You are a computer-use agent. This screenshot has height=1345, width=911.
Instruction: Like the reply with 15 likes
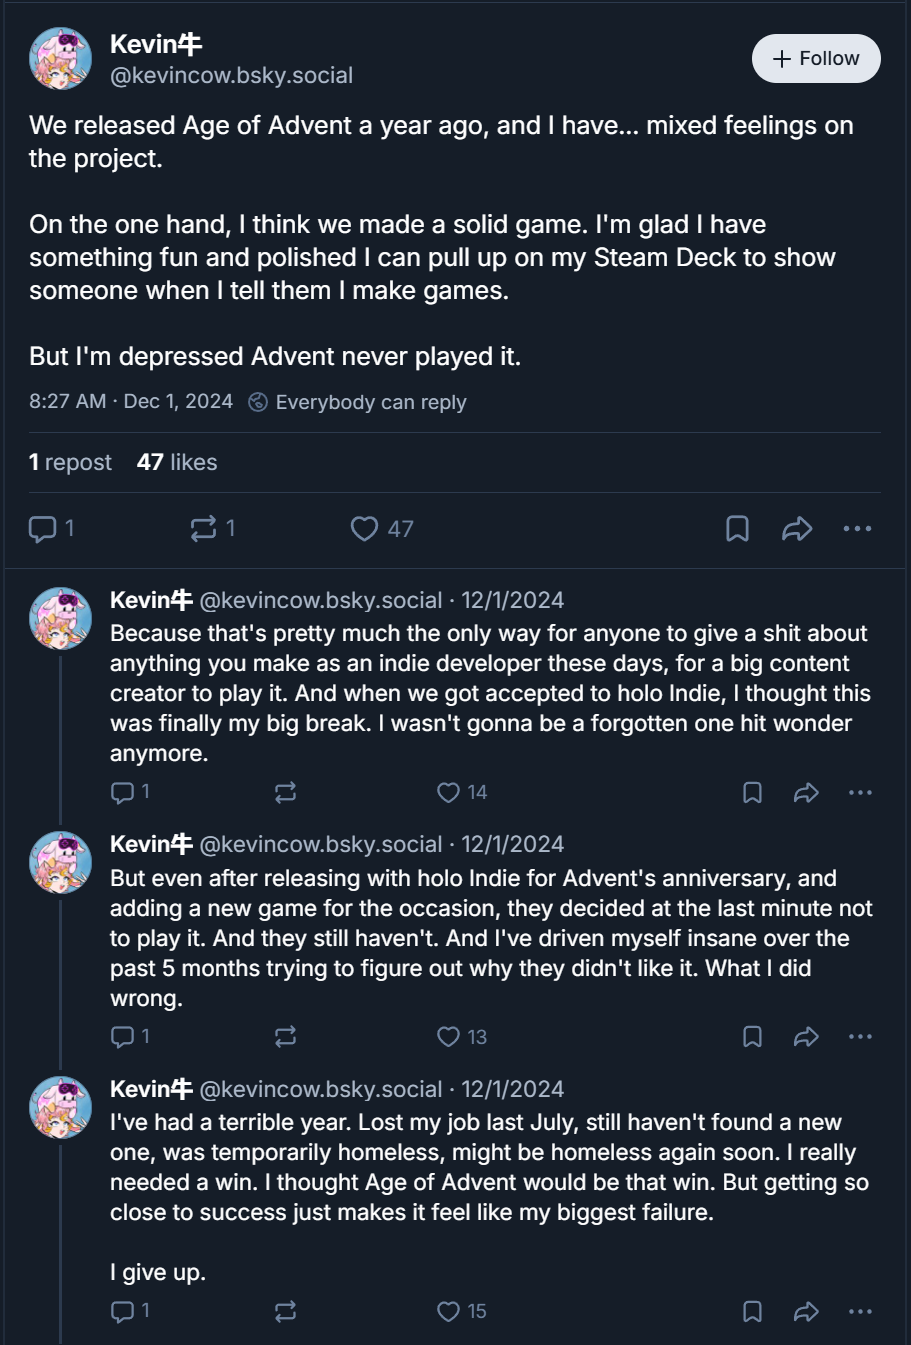tap(462, 1311)
